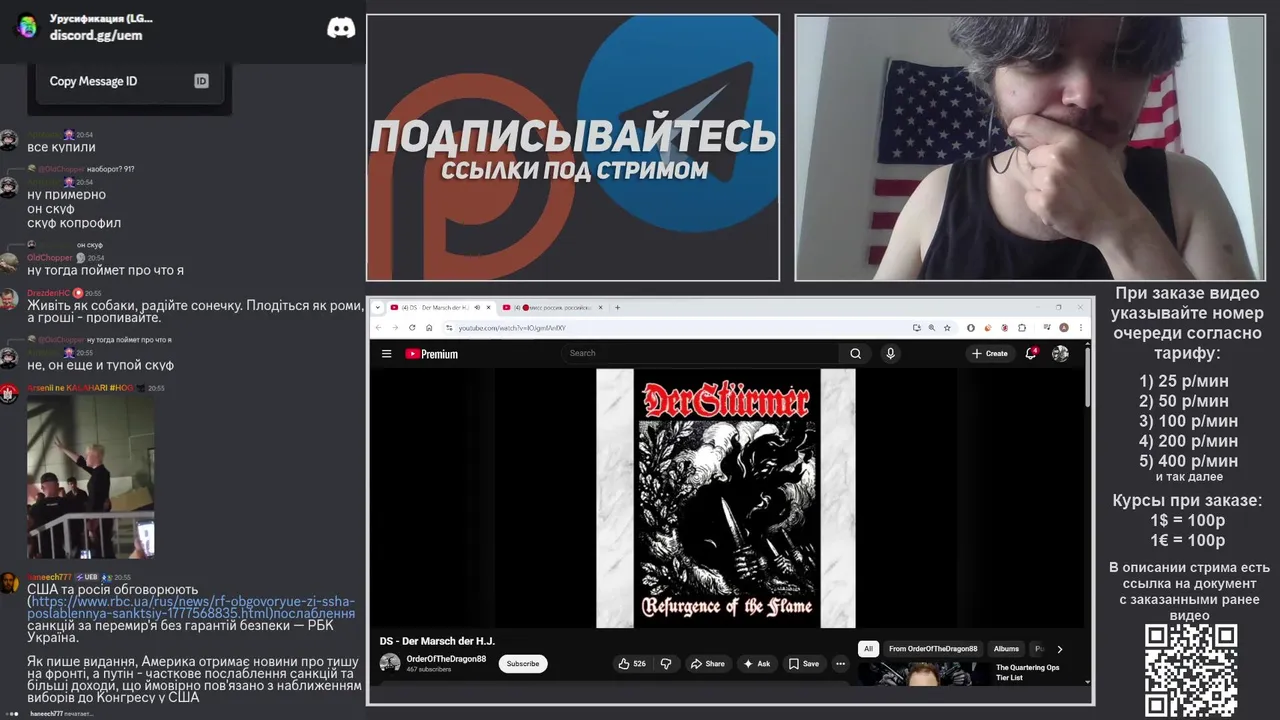Click the QR code in stream overlay
This screenshot has width=1280, height=720.
(x=1191, y=670)
